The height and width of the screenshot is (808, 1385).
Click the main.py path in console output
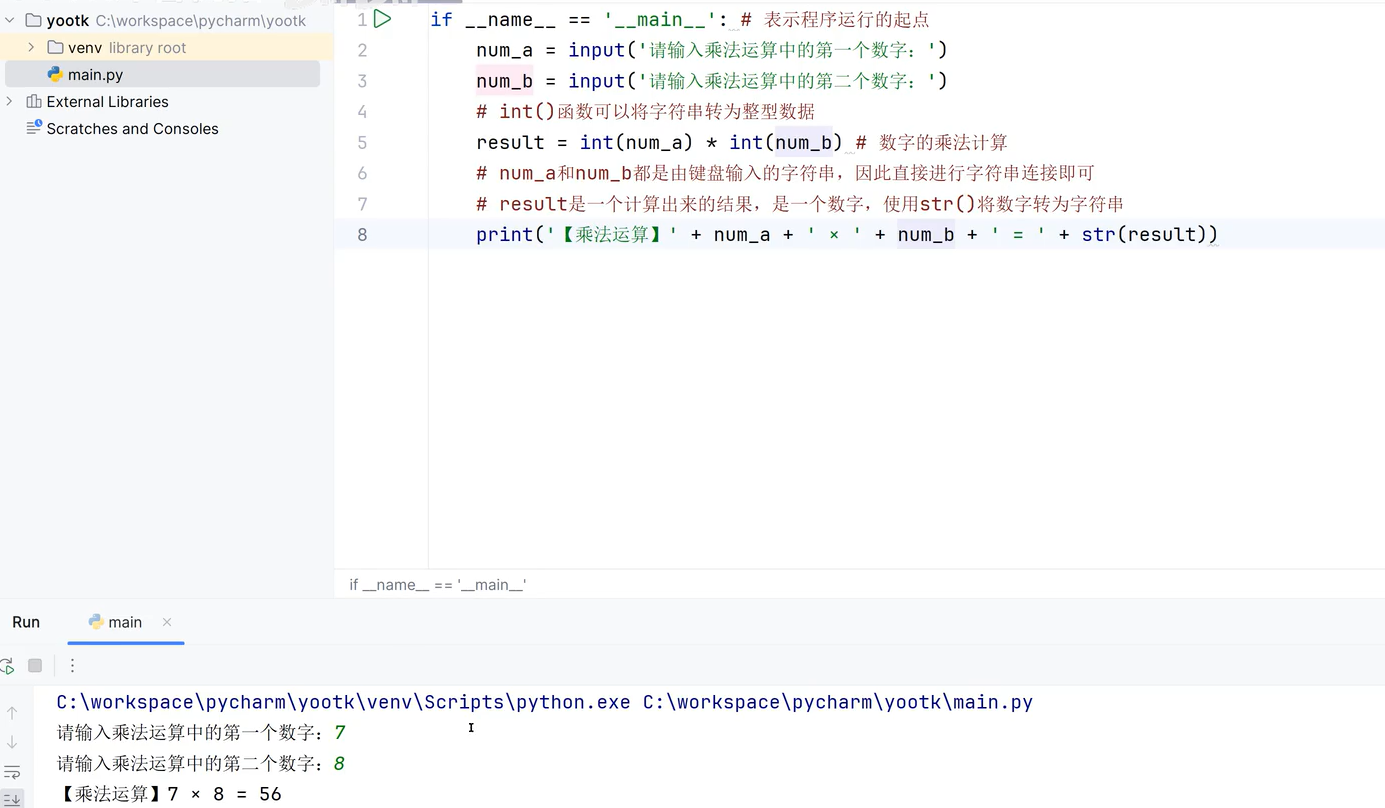coord(838,702)
